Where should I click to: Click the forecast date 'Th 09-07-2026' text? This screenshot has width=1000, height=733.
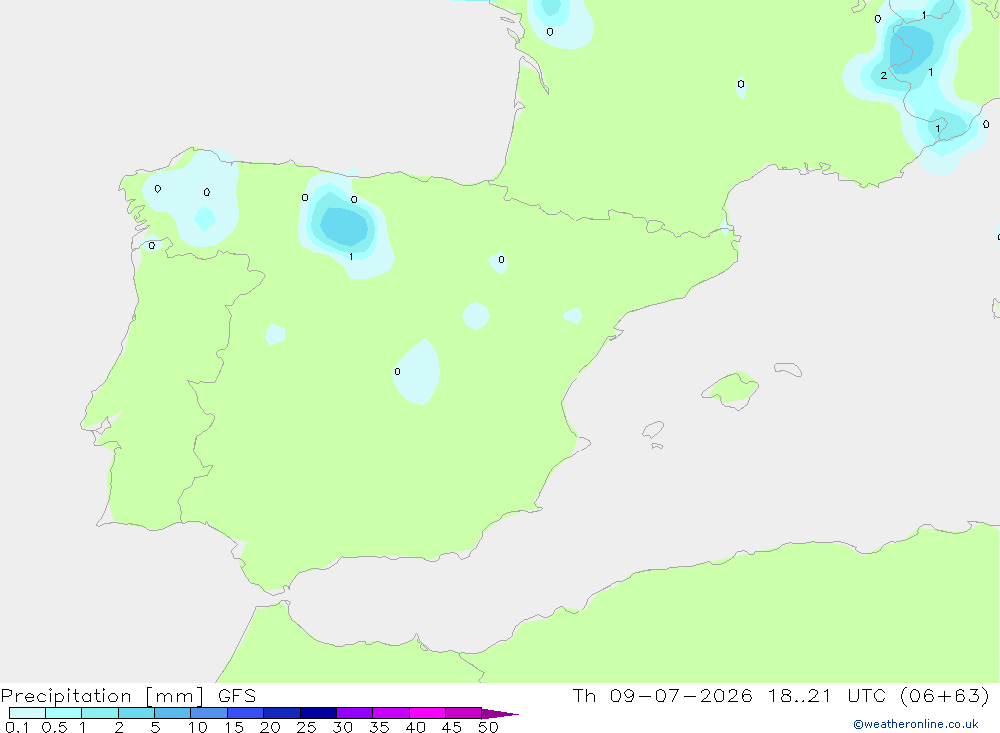(662, 695)
